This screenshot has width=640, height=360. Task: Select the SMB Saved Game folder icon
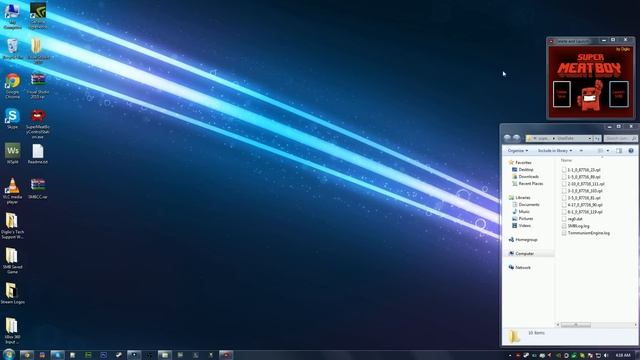click(x=12, y=261)
